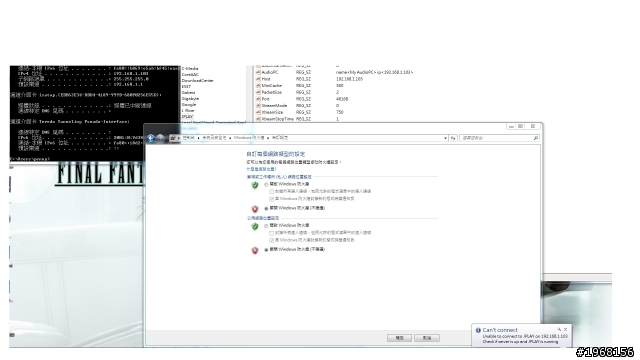640x360 pixels.
Task: Click the search magnifier icon
Action: click(x=536, y=138)
